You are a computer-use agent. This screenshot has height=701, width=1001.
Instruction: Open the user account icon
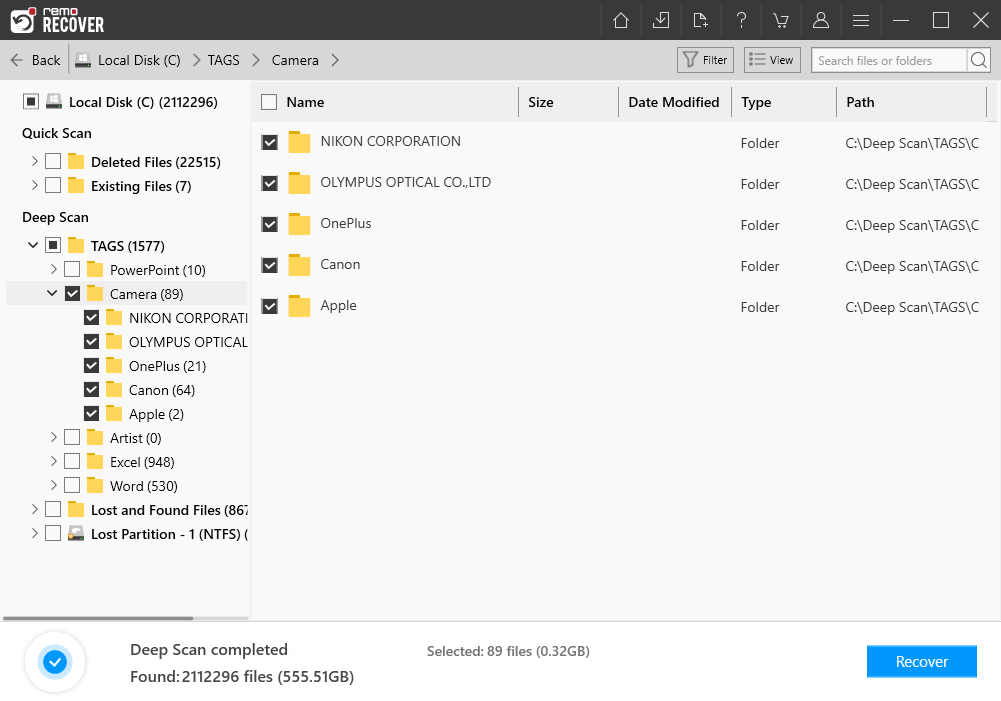pos(820,20)
